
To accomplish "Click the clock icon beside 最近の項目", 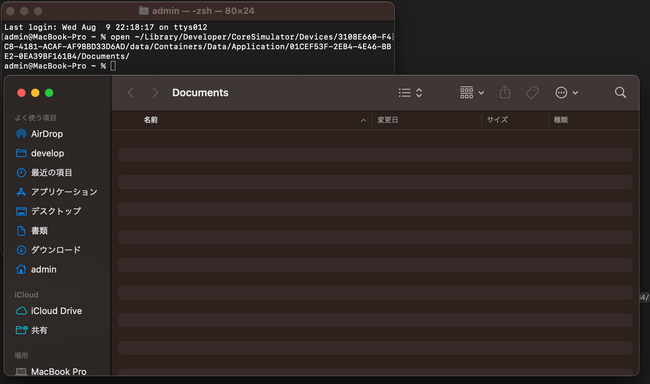I will point(21,173).
